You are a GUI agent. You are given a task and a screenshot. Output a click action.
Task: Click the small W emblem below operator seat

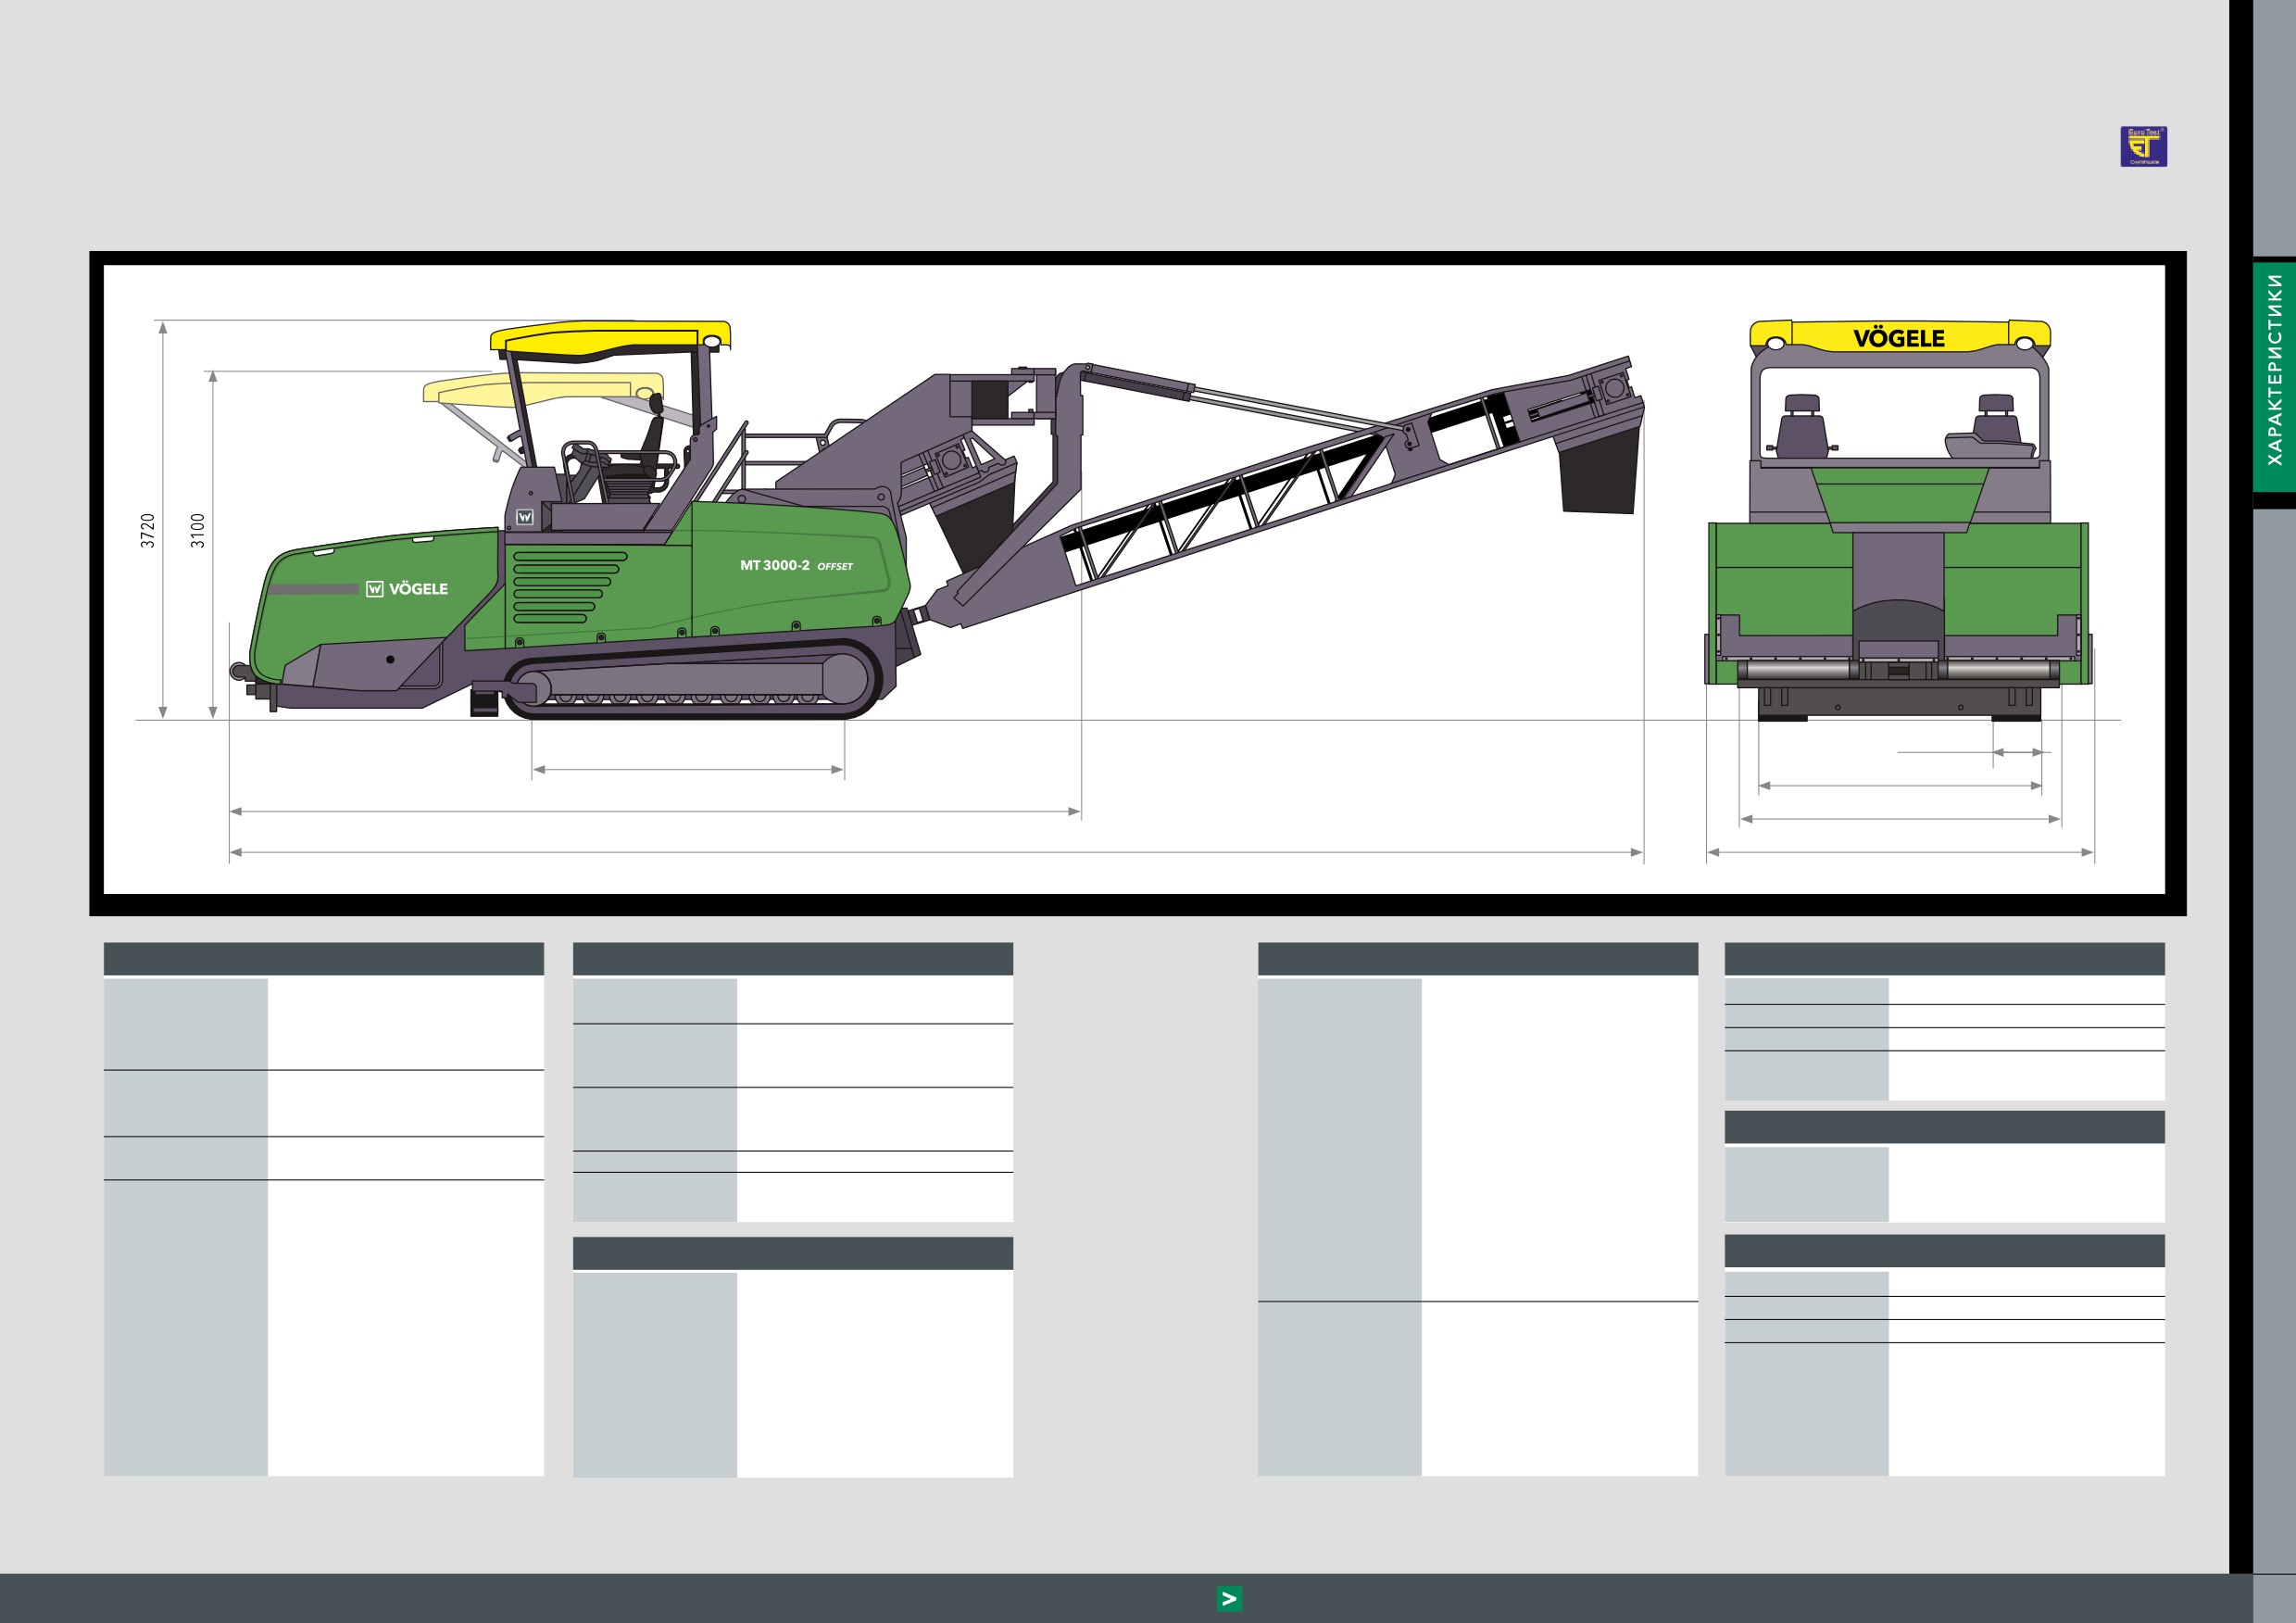click(525, 517)
